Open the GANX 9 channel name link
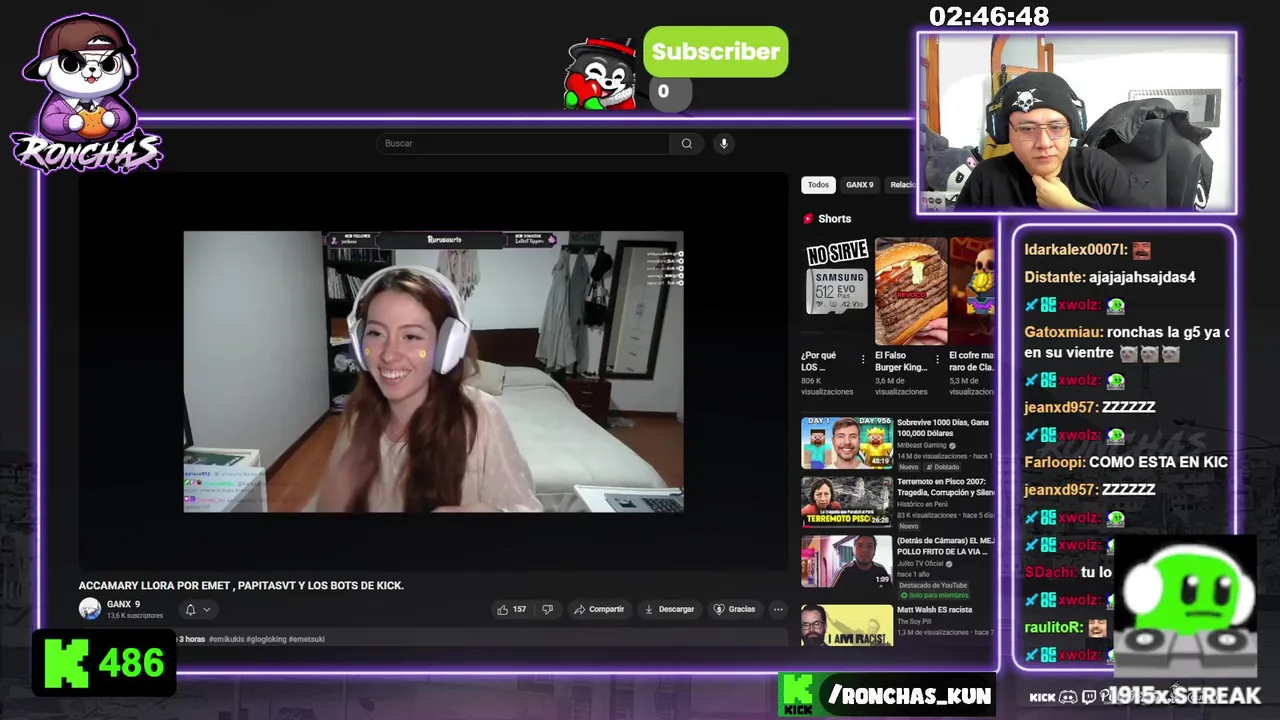Screen dimensions: 1280x720 coord(123,604)
